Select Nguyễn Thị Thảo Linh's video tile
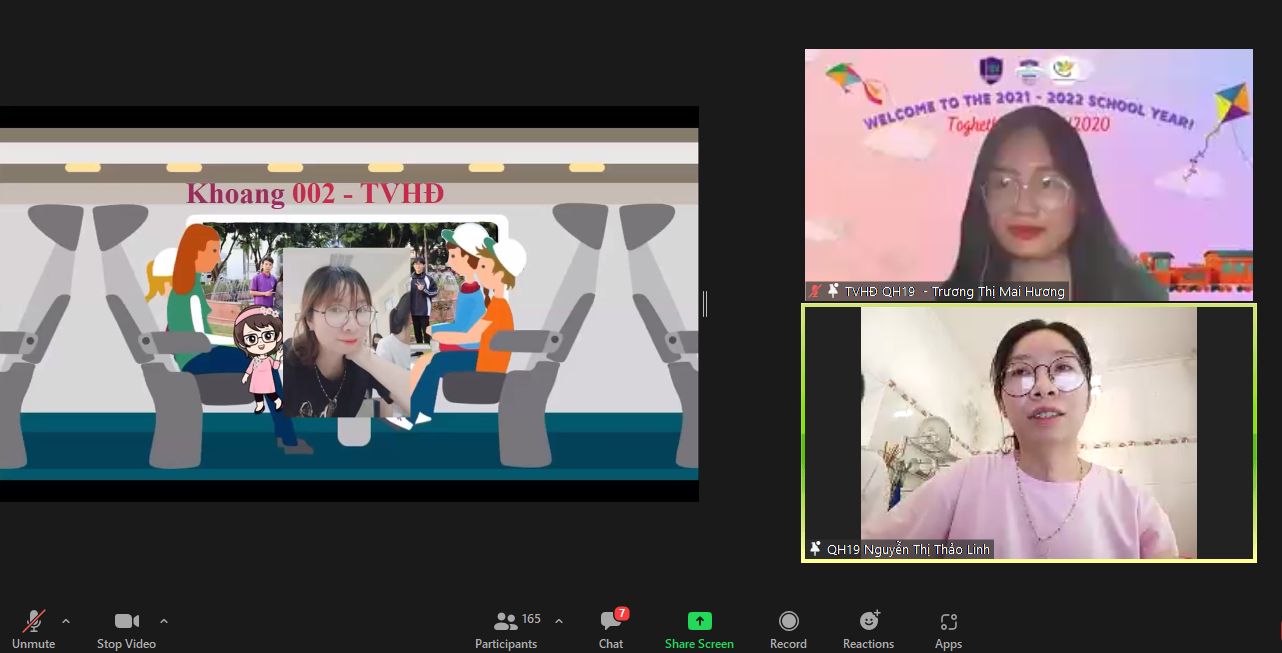 [1028, 430]
